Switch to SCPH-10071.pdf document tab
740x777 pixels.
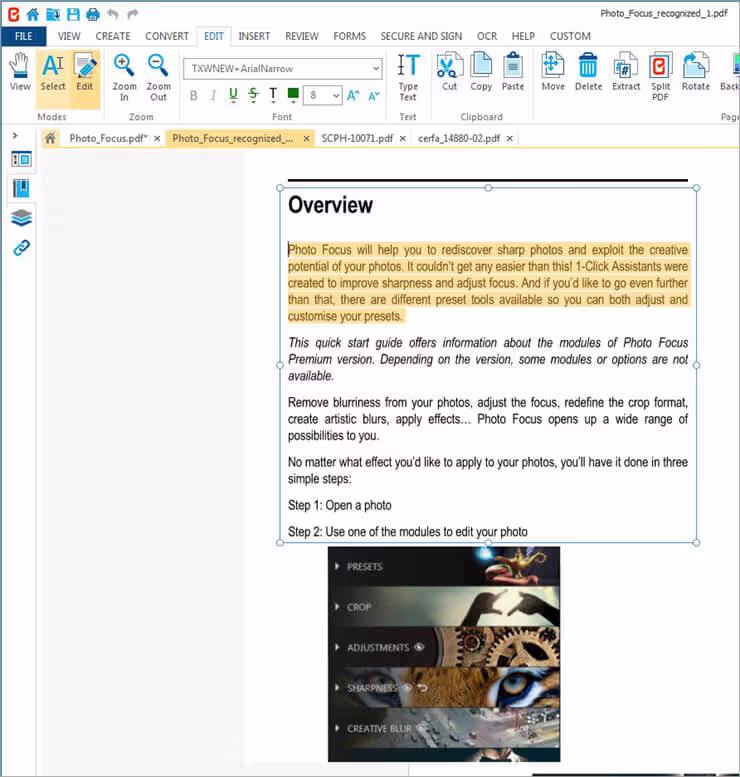point(357,138)
